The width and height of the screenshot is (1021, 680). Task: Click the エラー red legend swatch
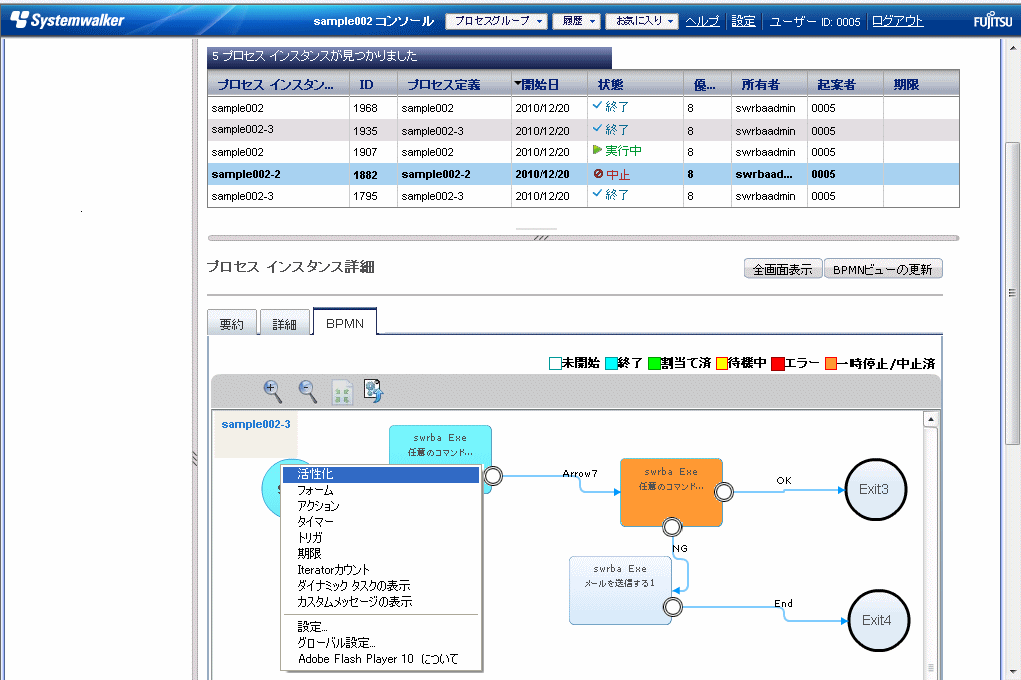click(777, 363)
